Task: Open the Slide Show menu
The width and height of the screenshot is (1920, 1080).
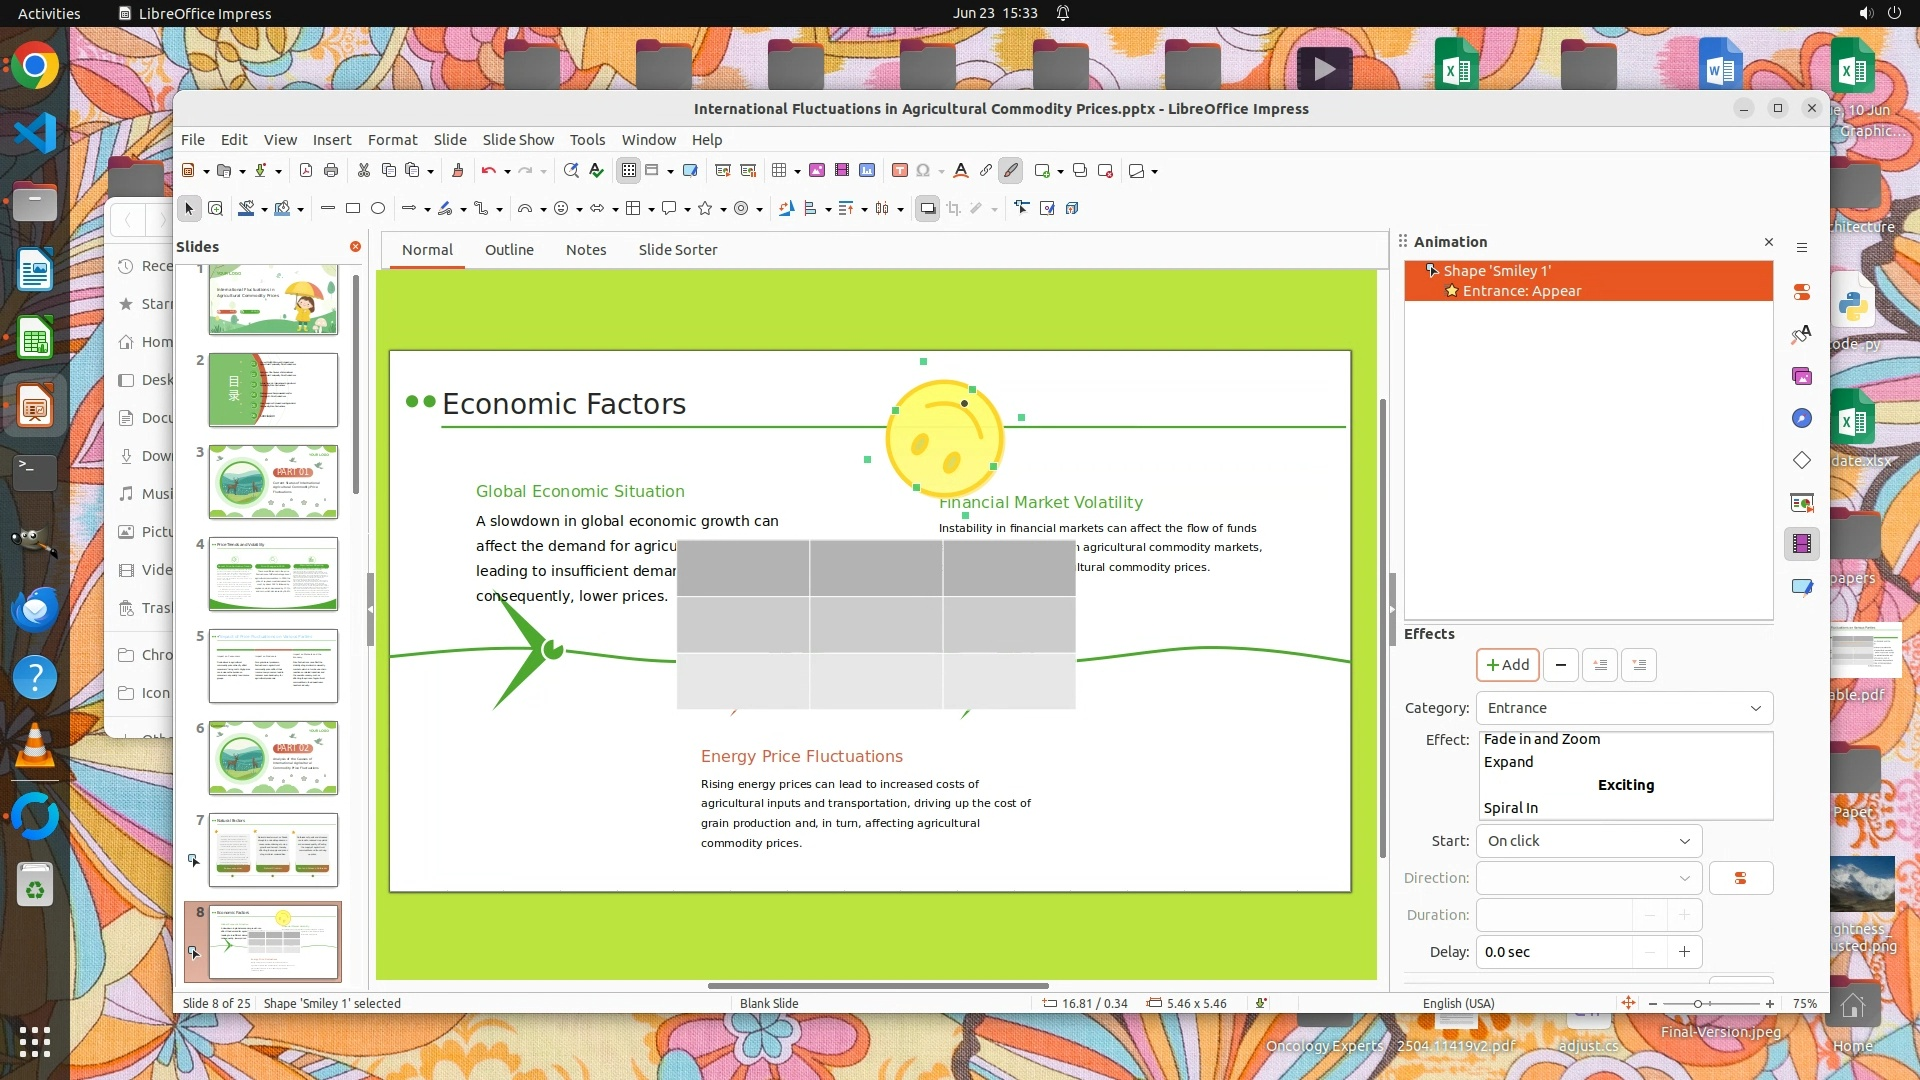Action: click(x=517, y=140)
